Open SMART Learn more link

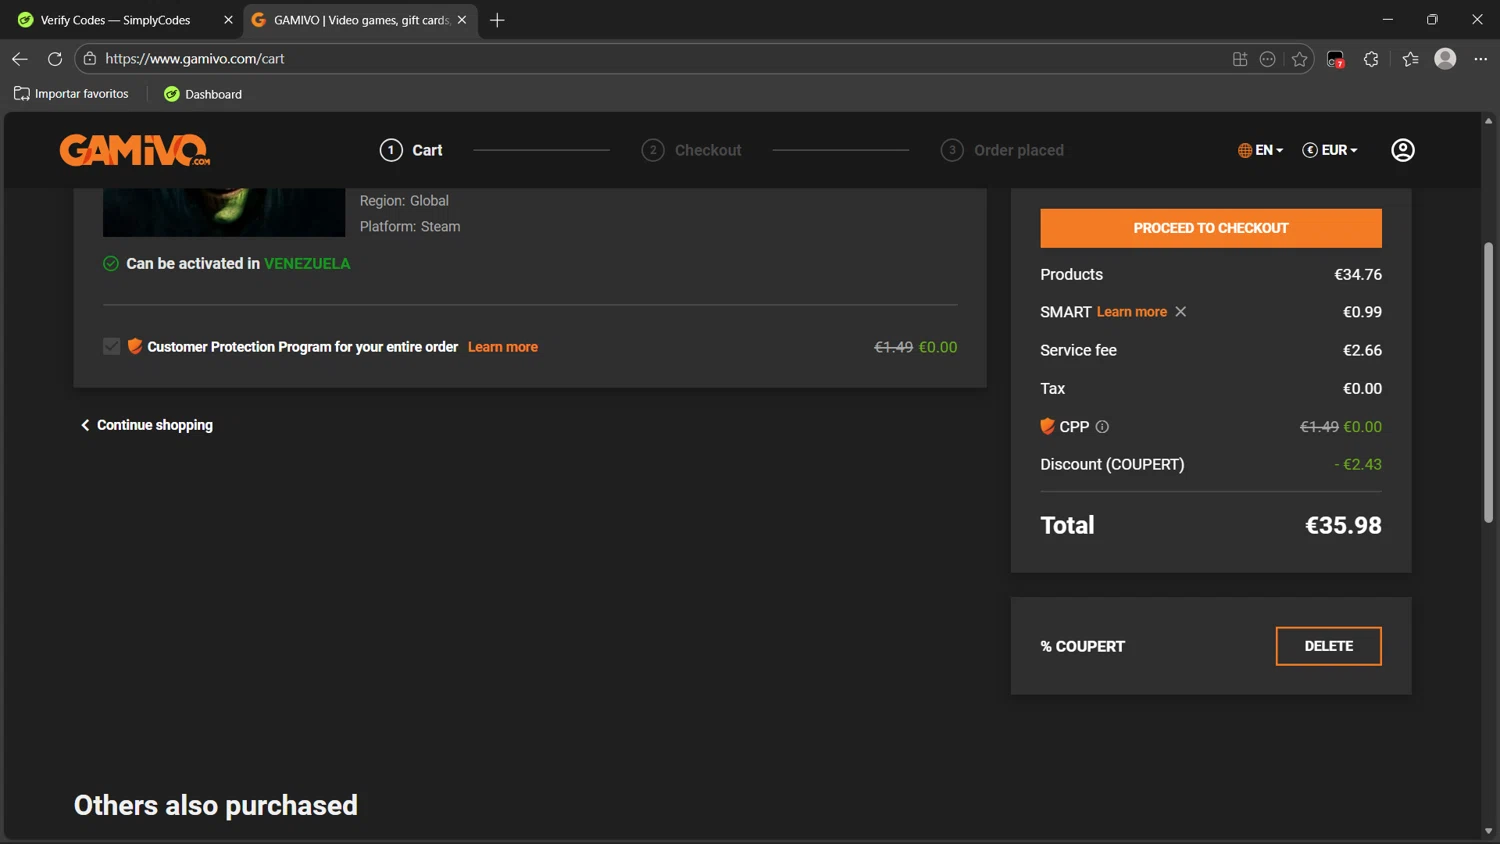pos(1132,312)
